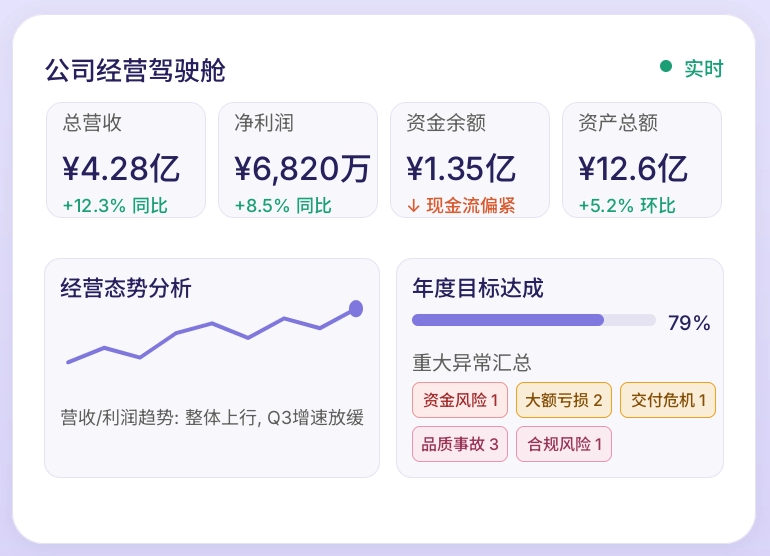
Task: Open the 品质事故 3 tag
Action: pyautogui.click(x=460, y=444)
